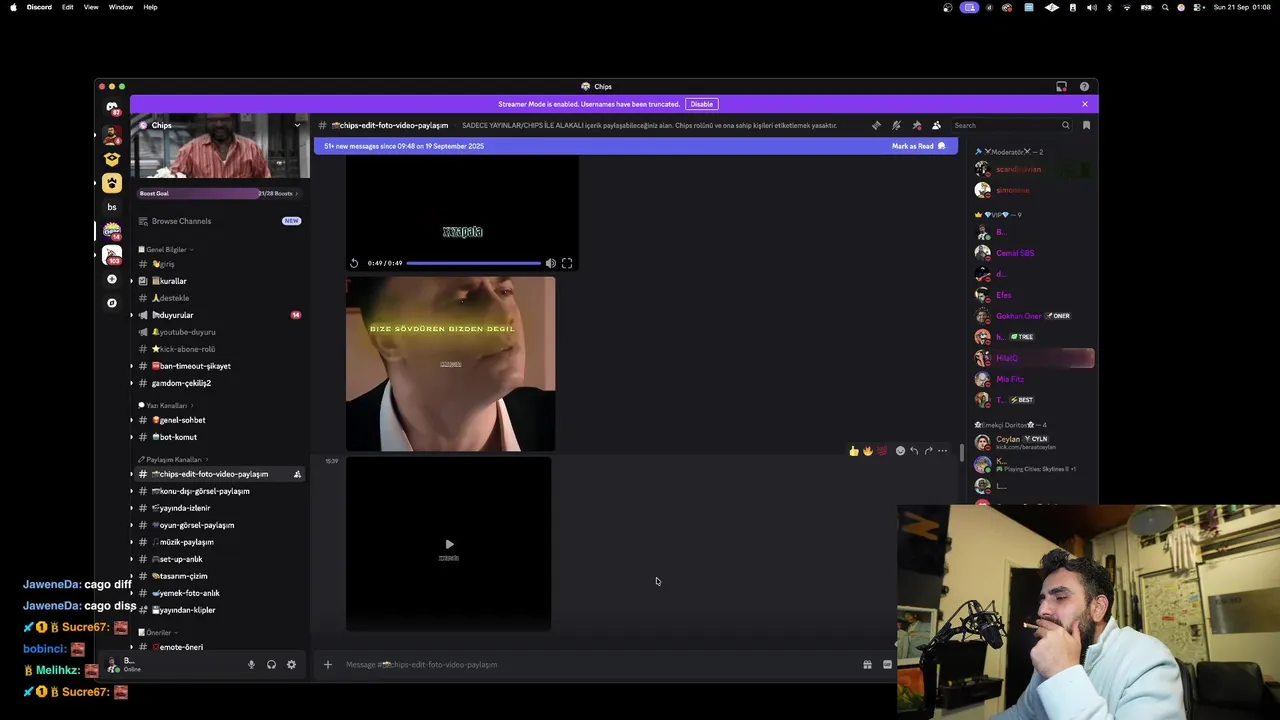Play the black video at bottom
The height and width of the screenshot is (720, 1280).
(x=449, y=544)
